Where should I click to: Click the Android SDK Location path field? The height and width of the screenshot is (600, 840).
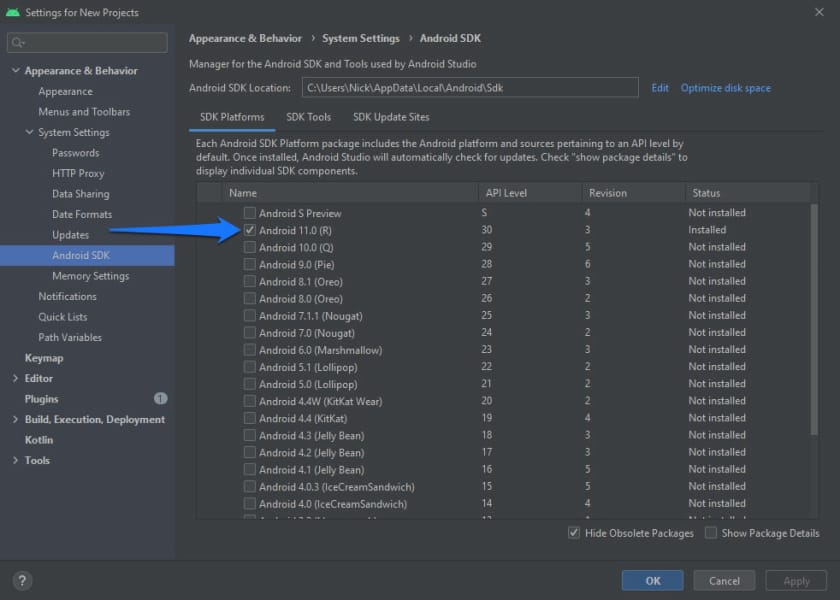point(470,87)
